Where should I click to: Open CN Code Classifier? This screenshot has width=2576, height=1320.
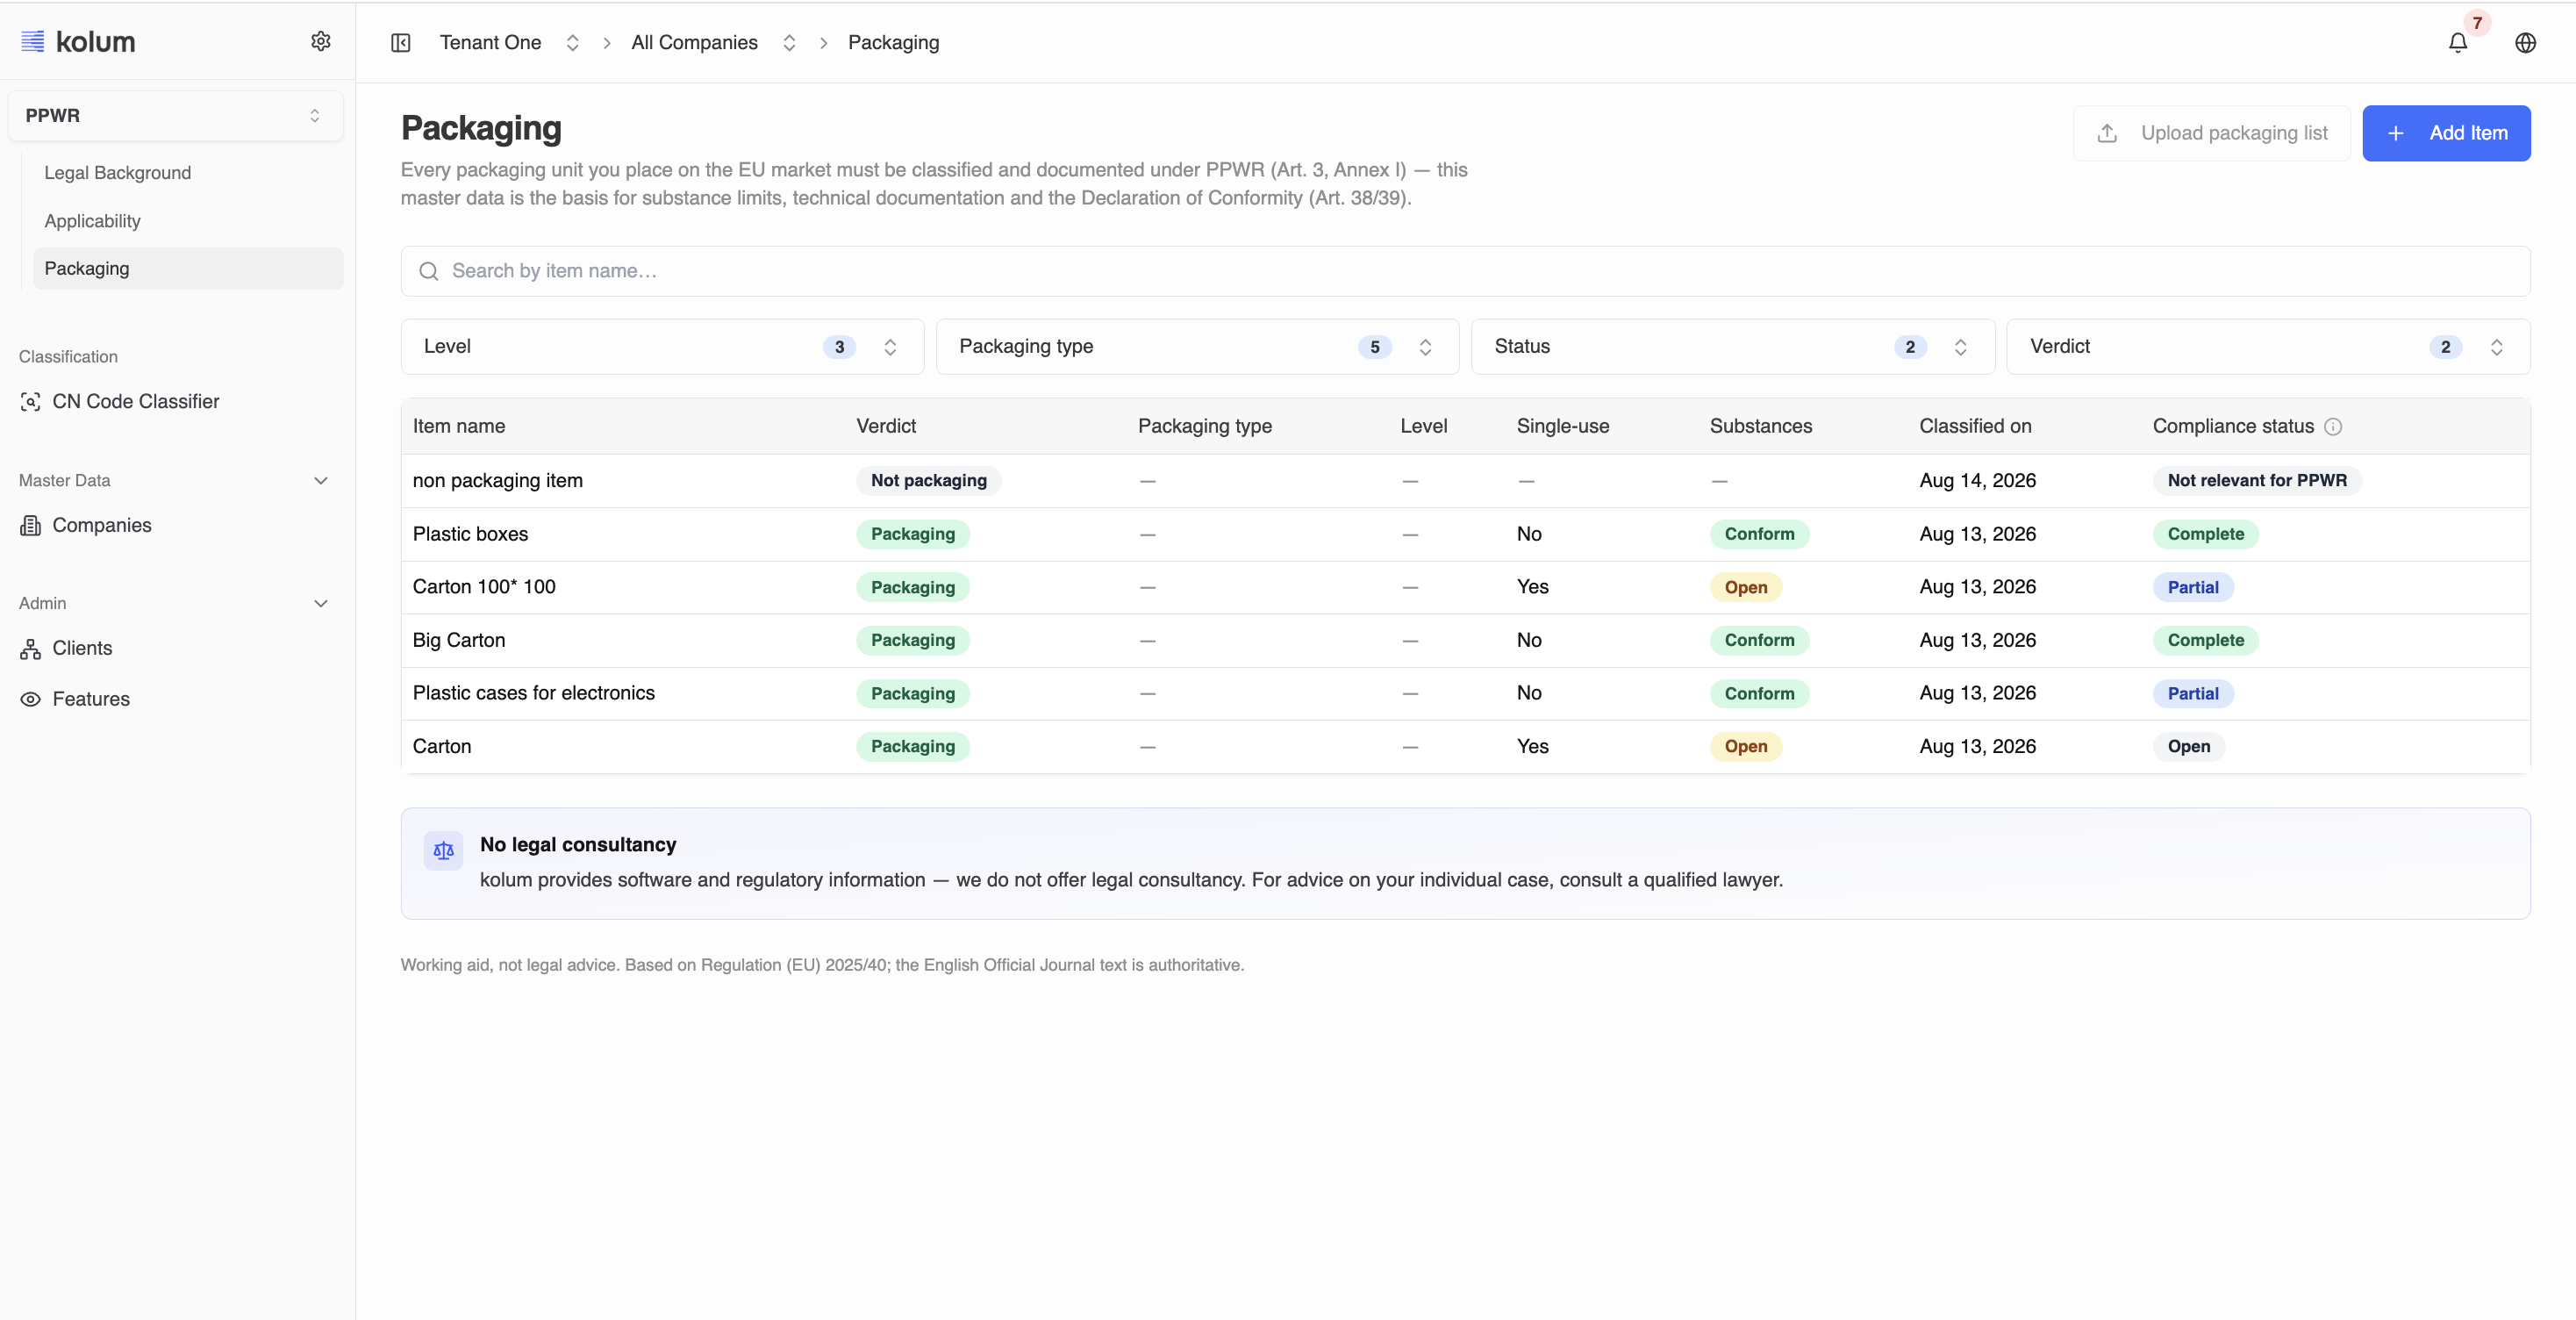click(135, 401)
